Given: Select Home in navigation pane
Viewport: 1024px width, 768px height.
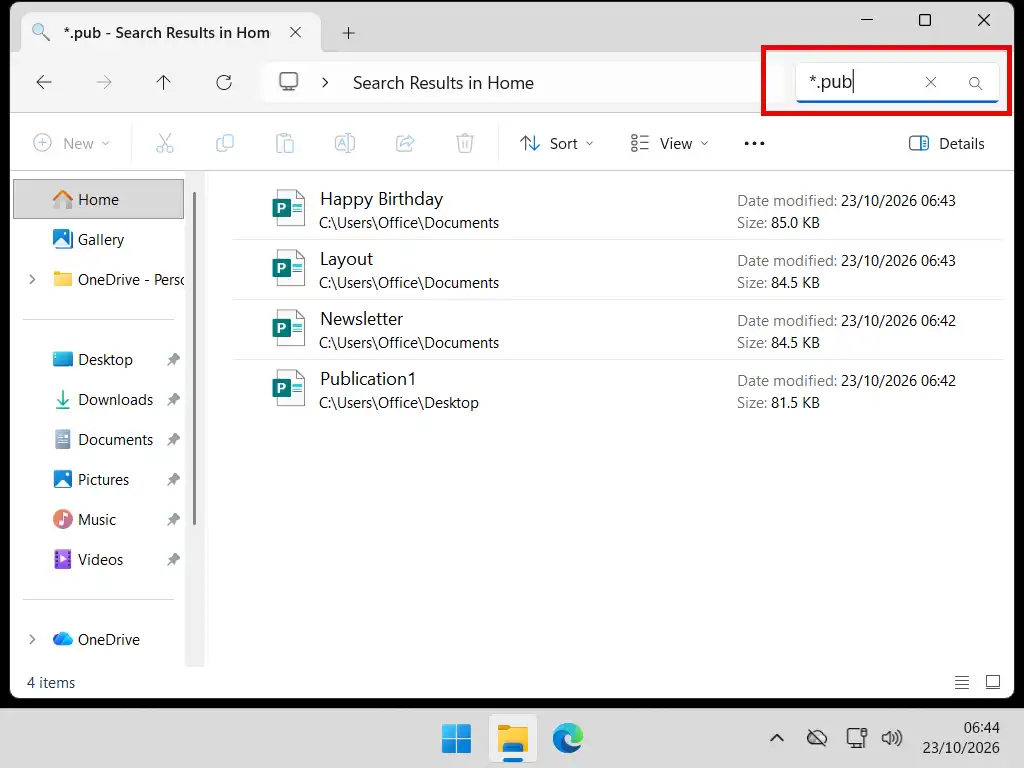Looking at the screenshot, I should click(99, 199).
